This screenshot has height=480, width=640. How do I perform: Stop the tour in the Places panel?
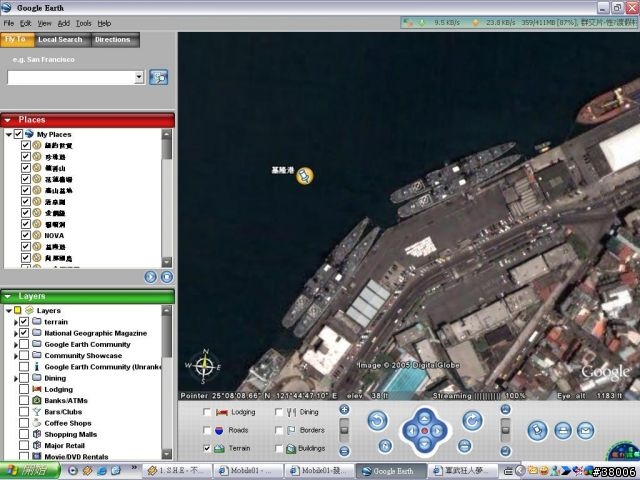167,277
